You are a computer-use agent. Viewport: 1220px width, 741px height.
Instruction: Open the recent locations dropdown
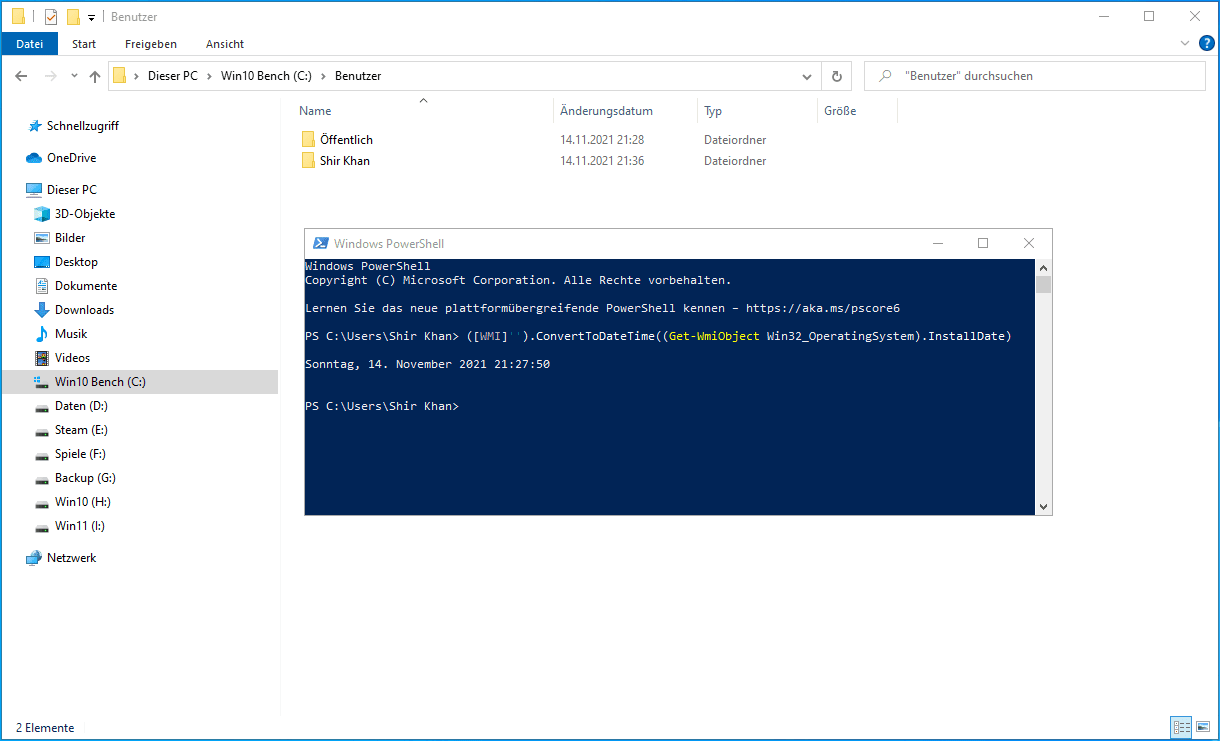pyautogui.click(x=73, y=77)
